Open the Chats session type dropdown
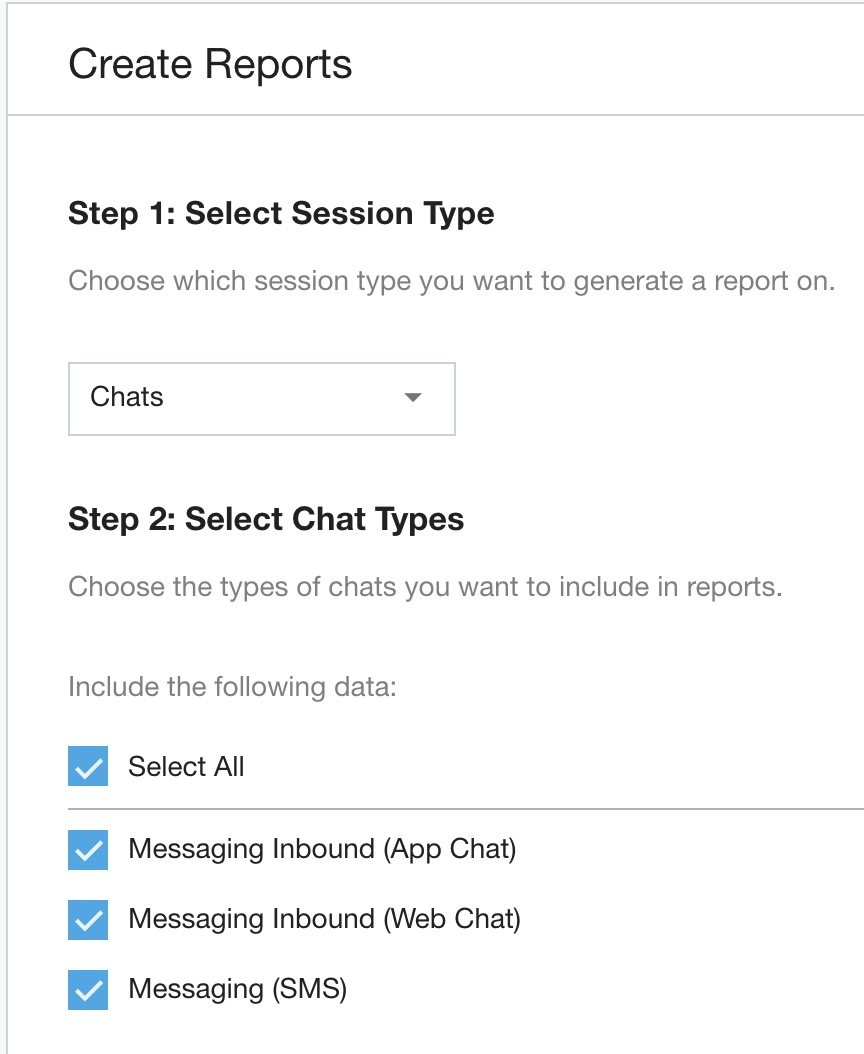Image resolution: width=864 pixels, height=1054 pixels. (261, 398)
